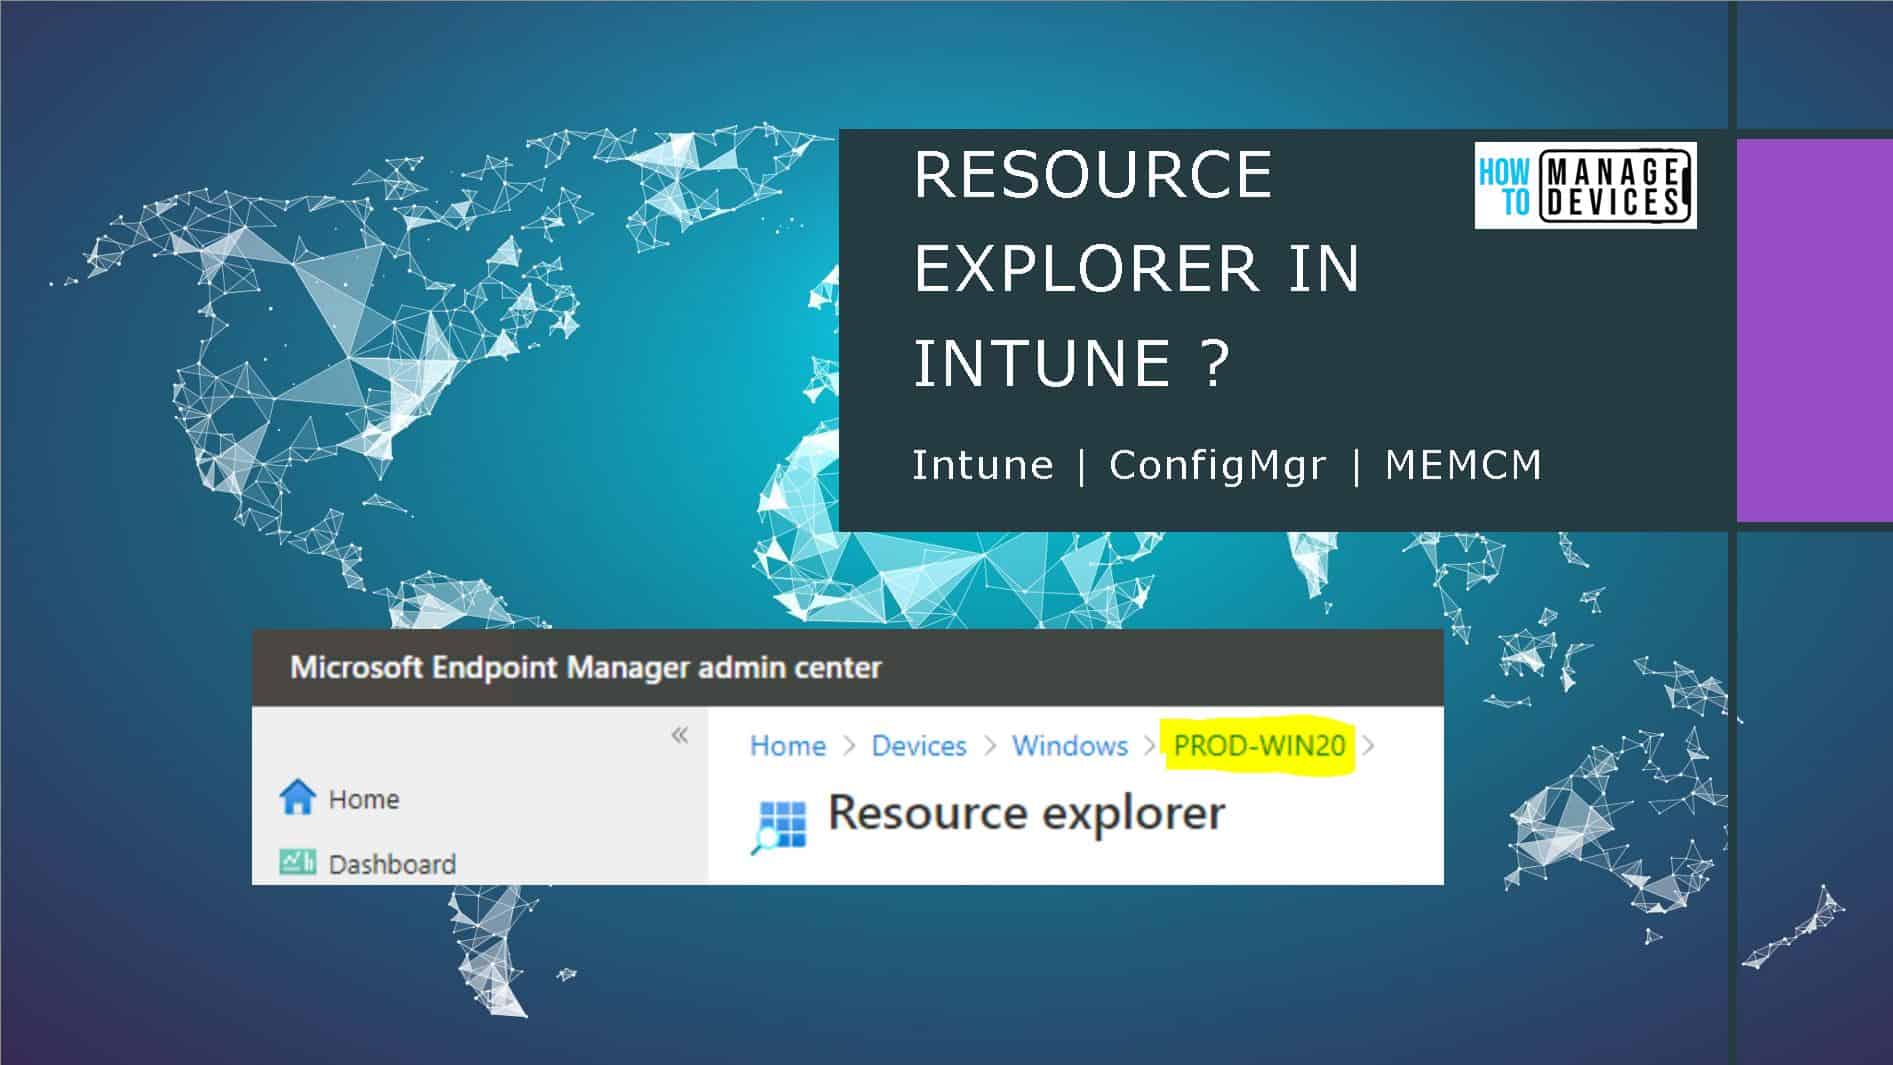The width and height of the screenshot is (1893, 1065).
Task: Click the How To Manage Devices logo
Action: point(1585,186)
